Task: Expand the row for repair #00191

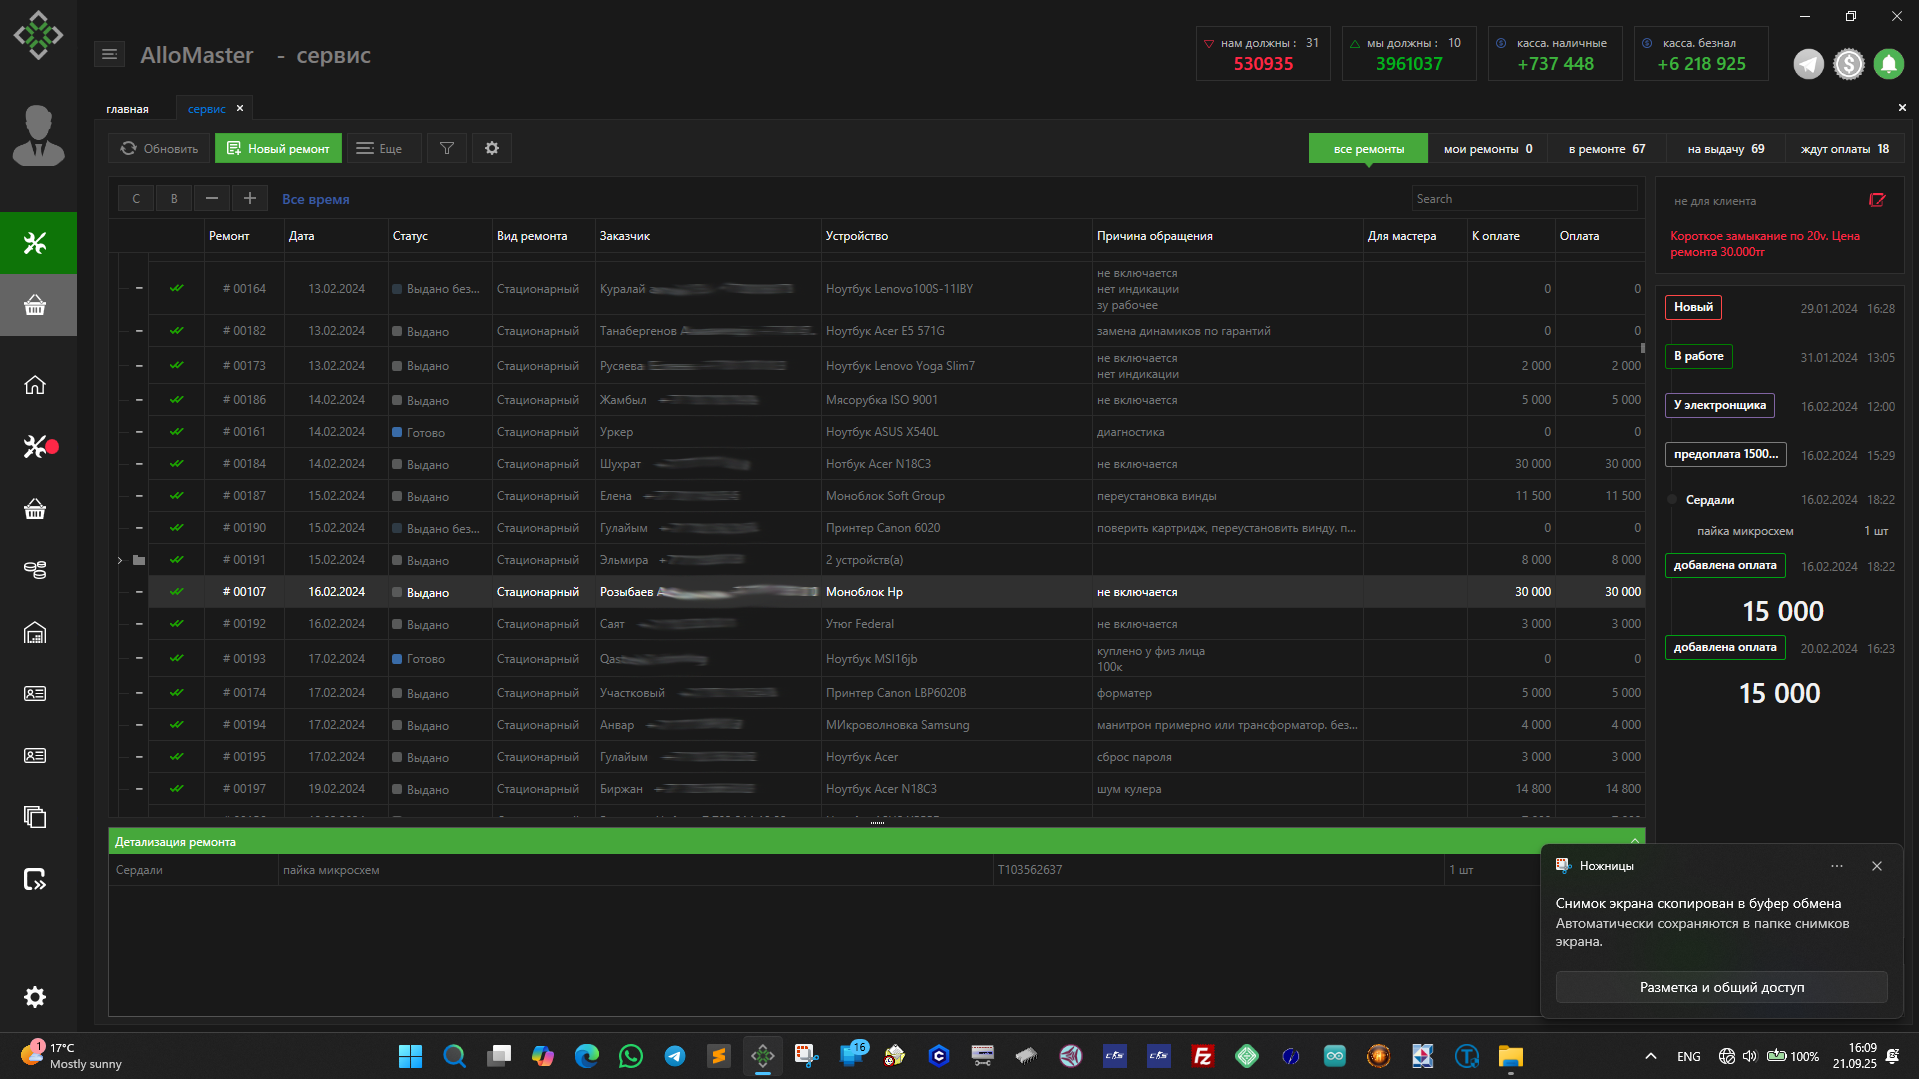Action: pyautogui.click(x=120, y=560)
